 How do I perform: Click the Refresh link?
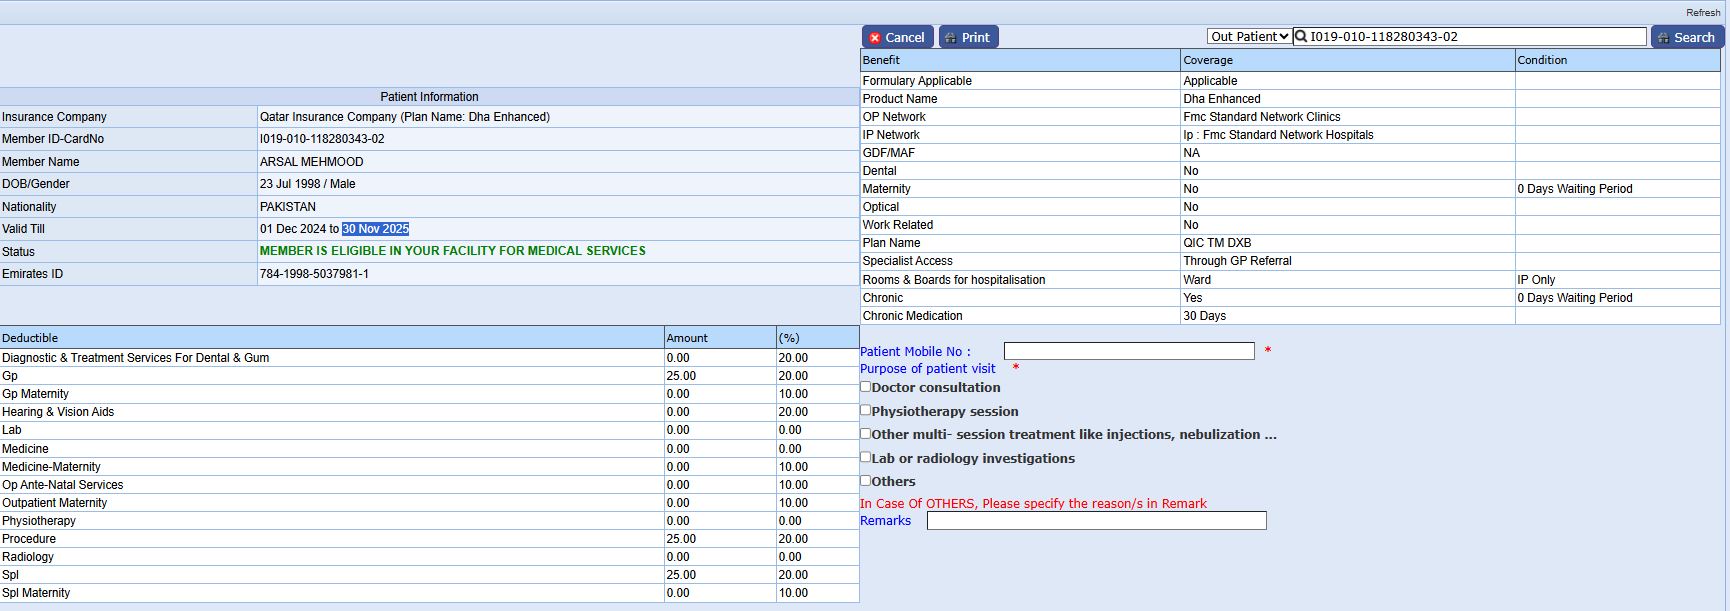1702,13
